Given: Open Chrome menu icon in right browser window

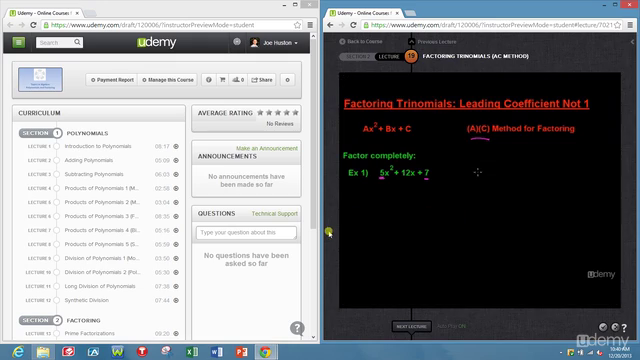Looking at the screenshot, I should coord(630,25).
